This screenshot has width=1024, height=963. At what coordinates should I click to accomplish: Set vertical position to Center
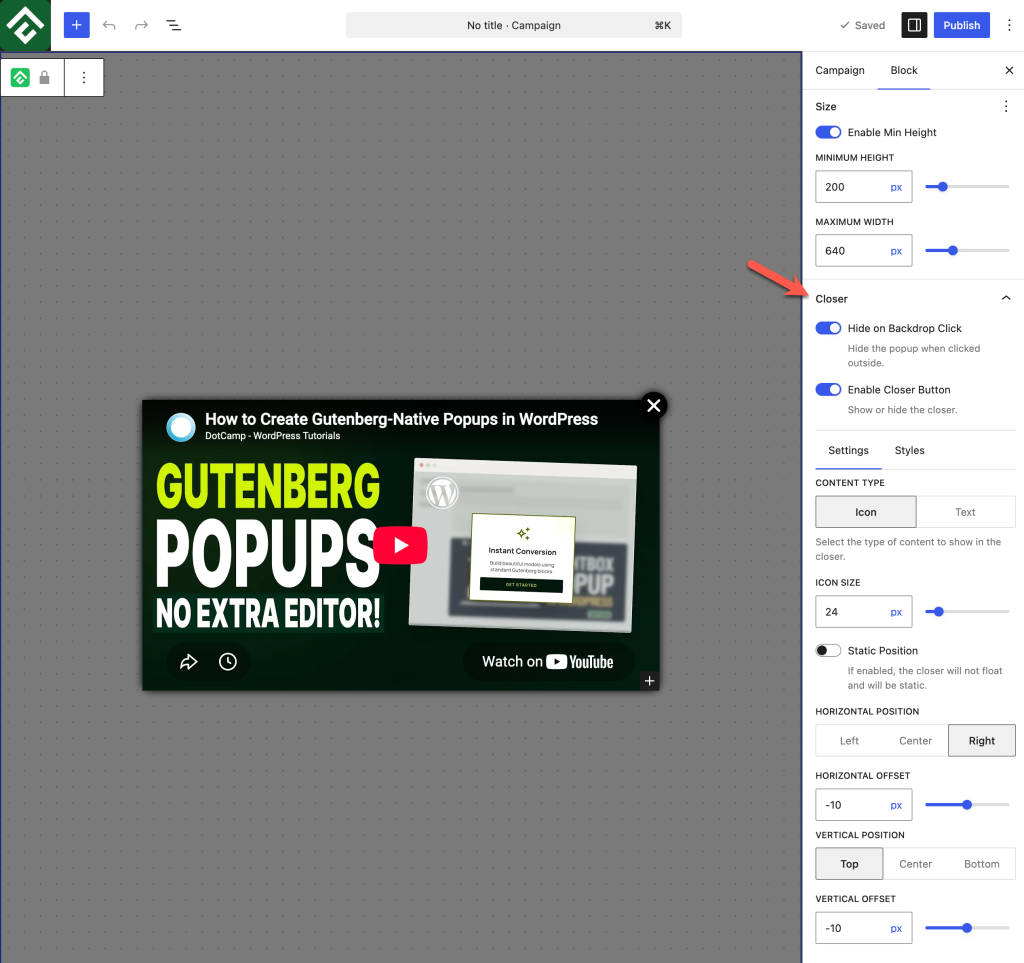(x=915, y=864)
